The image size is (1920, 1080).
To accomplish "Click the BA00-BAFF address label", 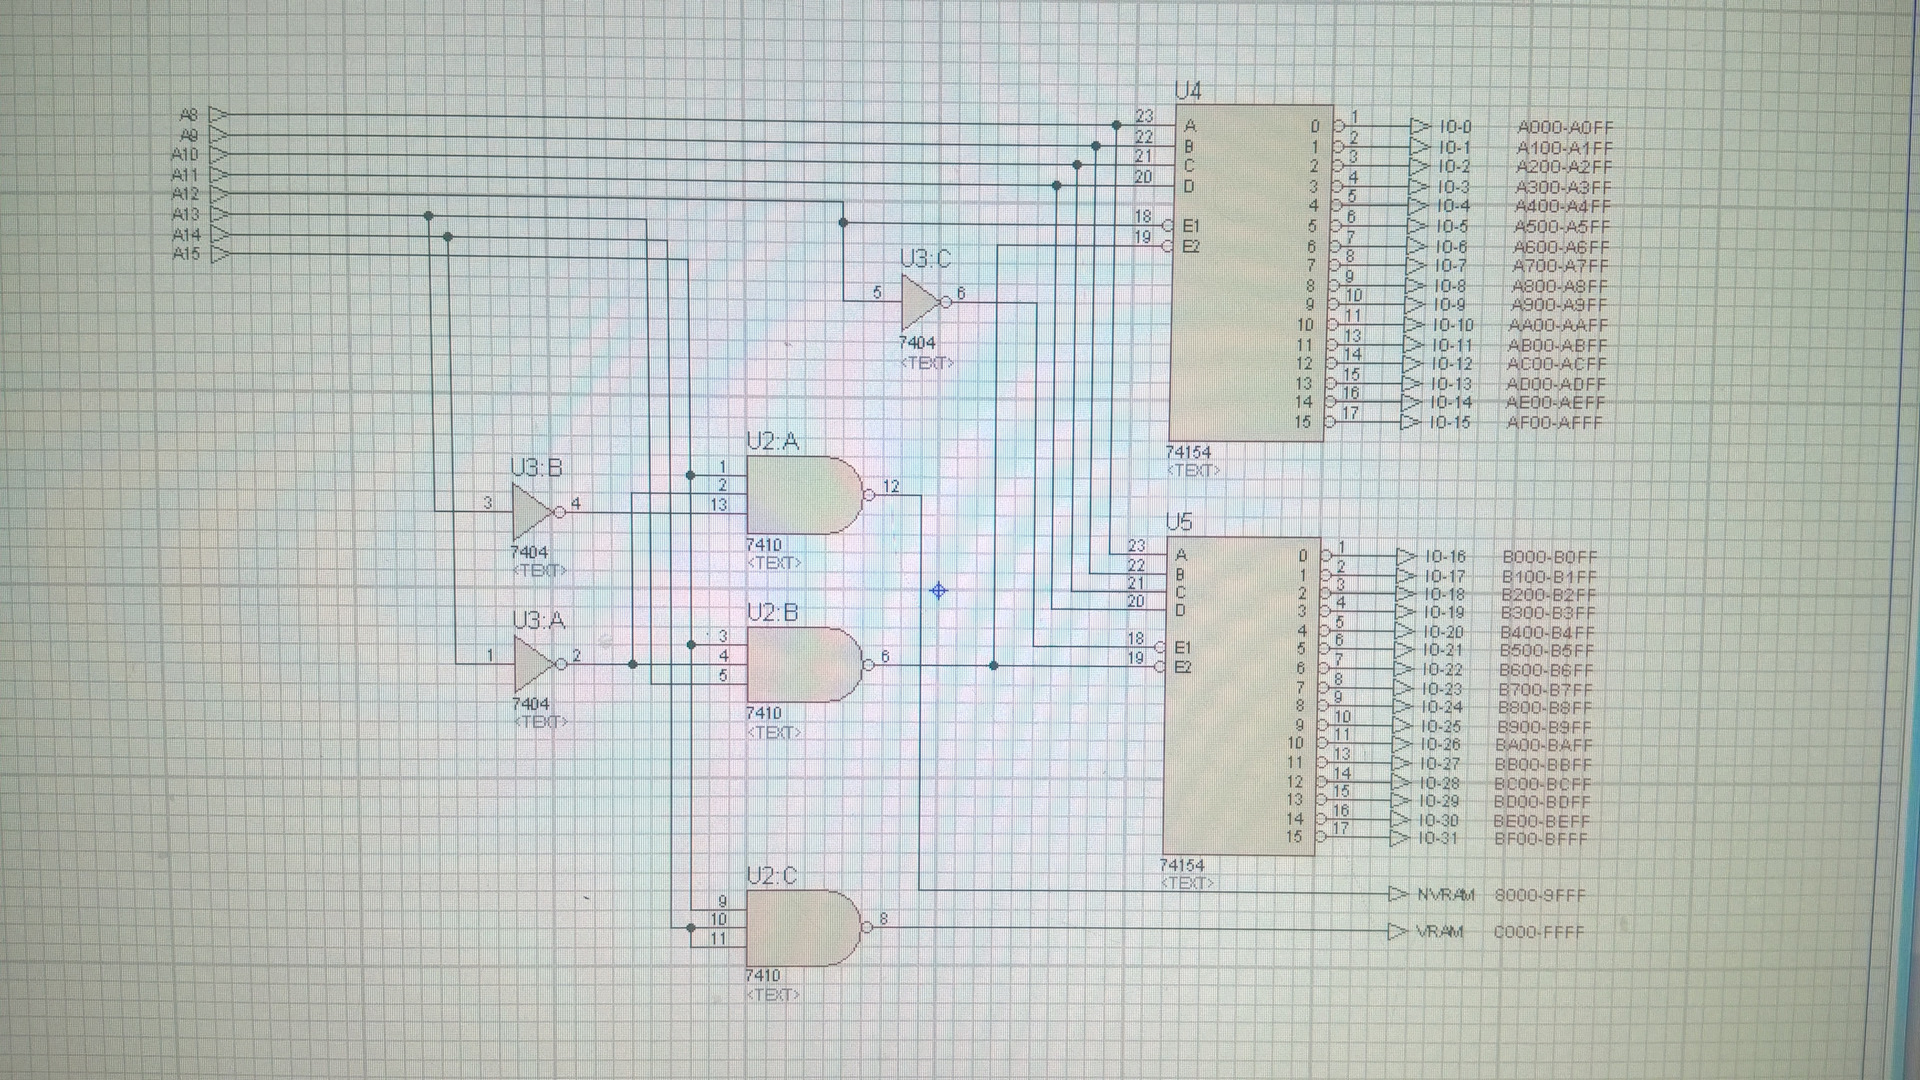I will pos(1544,745).
